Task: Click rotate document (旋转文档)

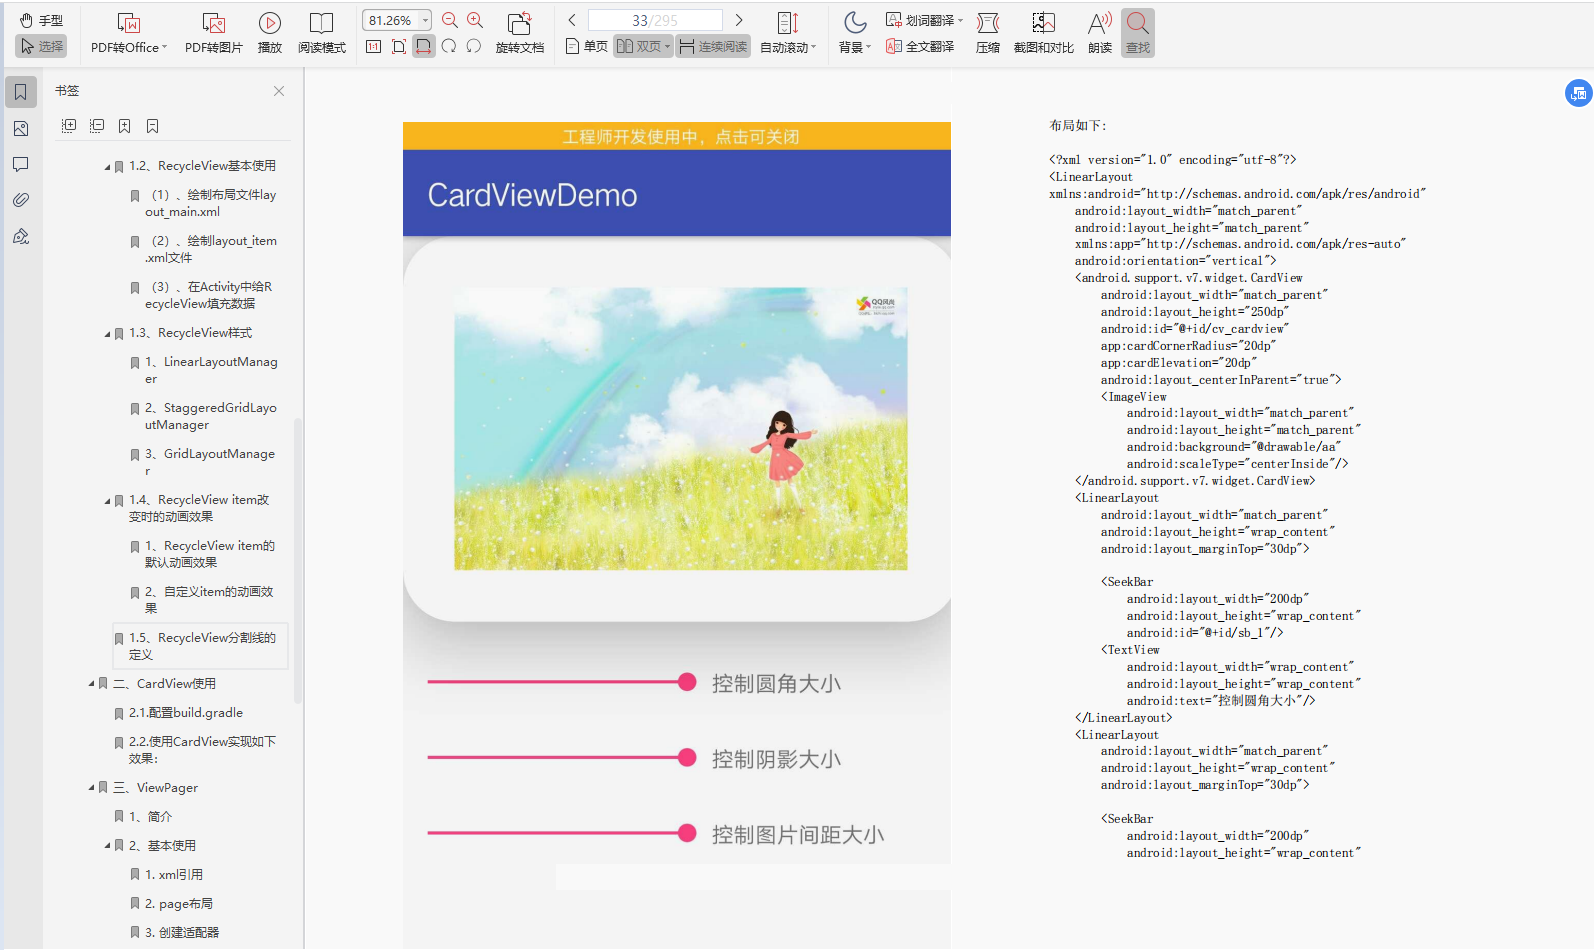Action: pyautogui.click(x=520, y=33)
